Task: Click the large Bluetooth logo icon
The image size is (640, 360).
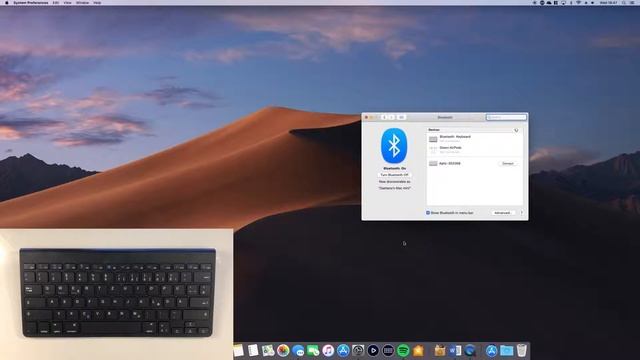Action: coord(394,146)
